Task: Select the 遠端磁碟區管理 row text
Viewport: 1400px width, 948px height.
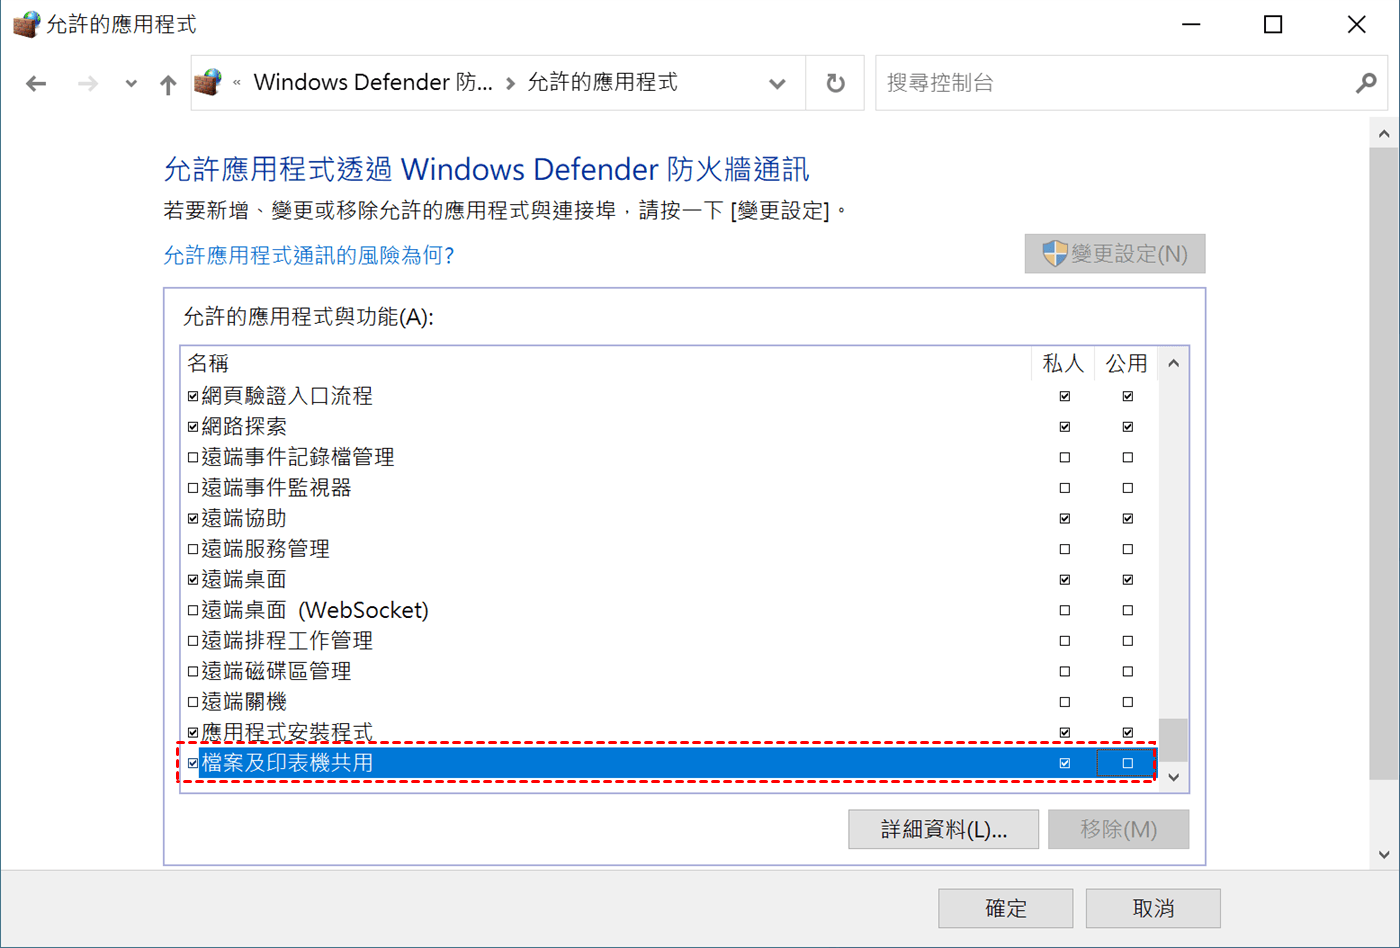Action: tap(276, 671)
